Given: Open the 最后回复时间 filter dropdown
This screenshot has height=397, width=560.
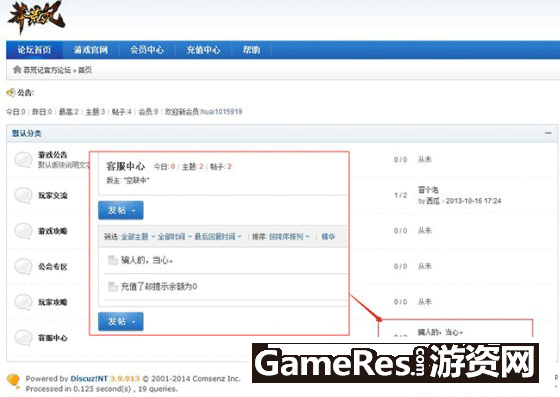Looking at the screenshot, I should (218, 237).
